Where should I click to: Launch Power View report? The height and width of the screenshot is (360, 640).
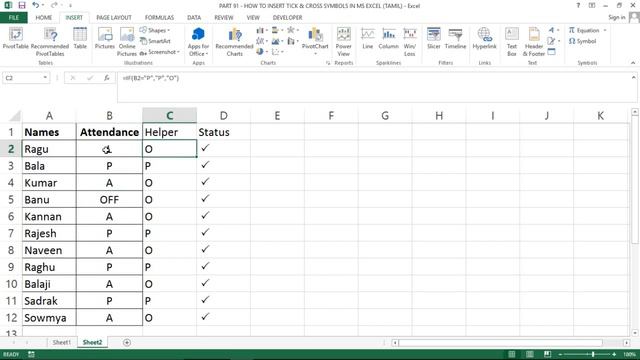click(x=344, y=42)
